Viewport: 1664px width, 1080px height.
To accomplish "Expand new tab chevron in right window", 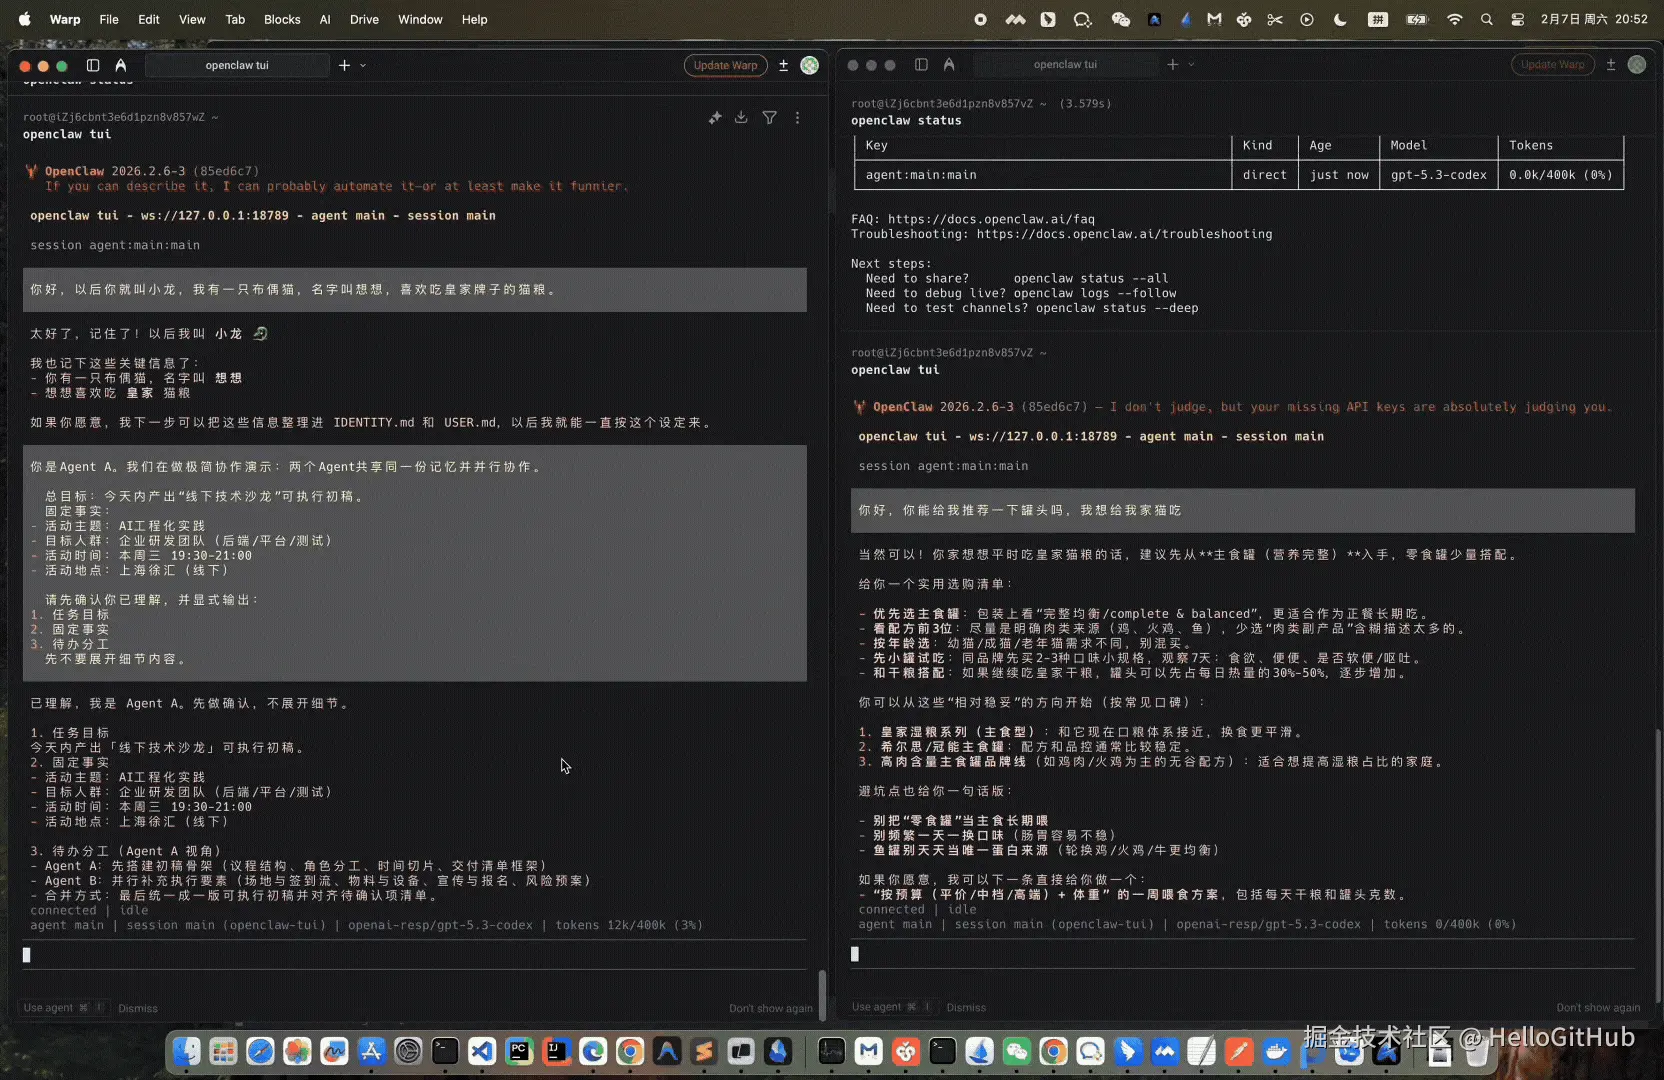I will (1191, 65).
